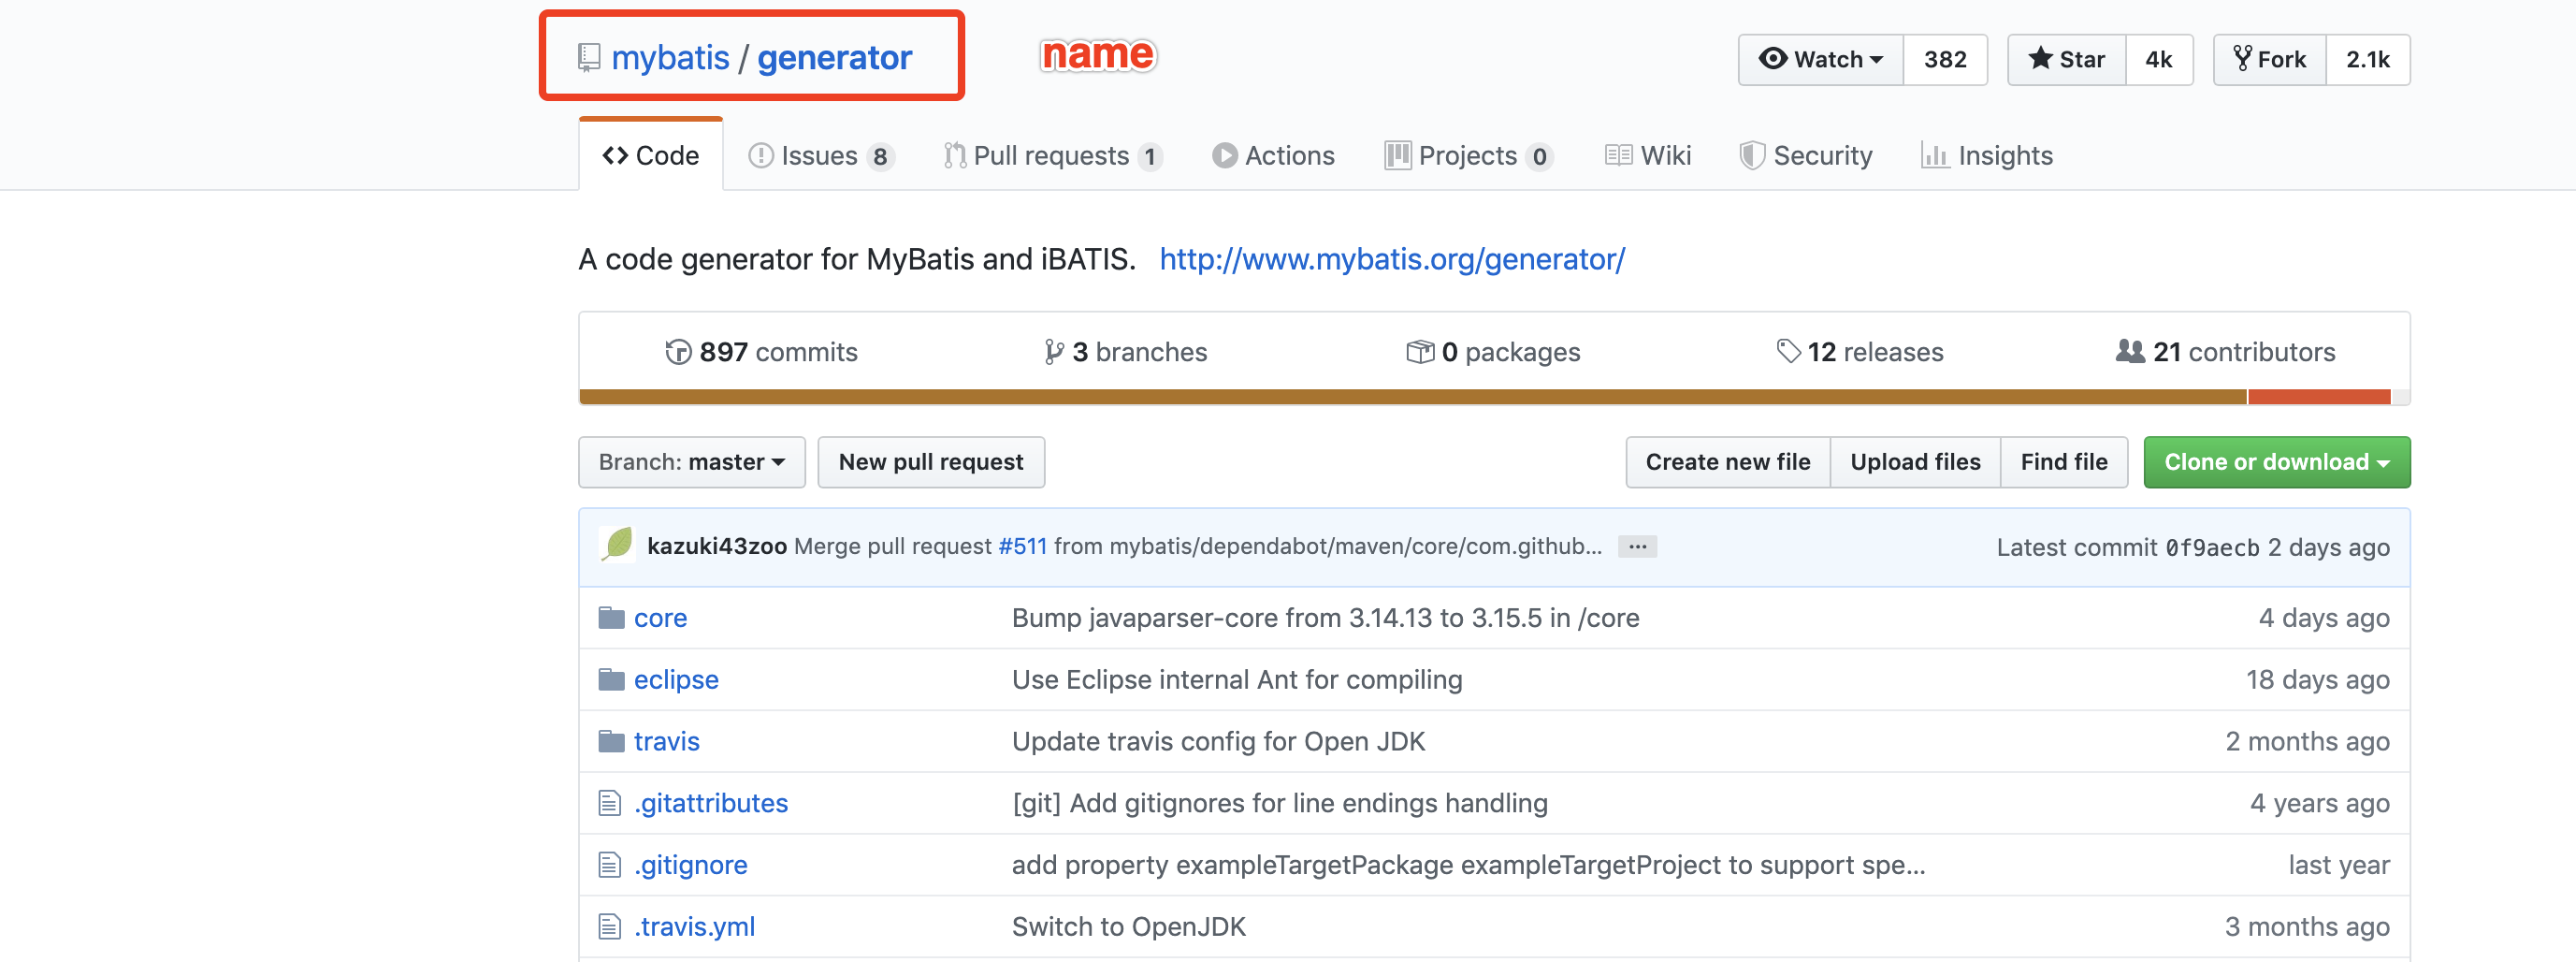Click the New pull request button
Viewport: 2576px width, 962px height.
click(x=930, y=462)
